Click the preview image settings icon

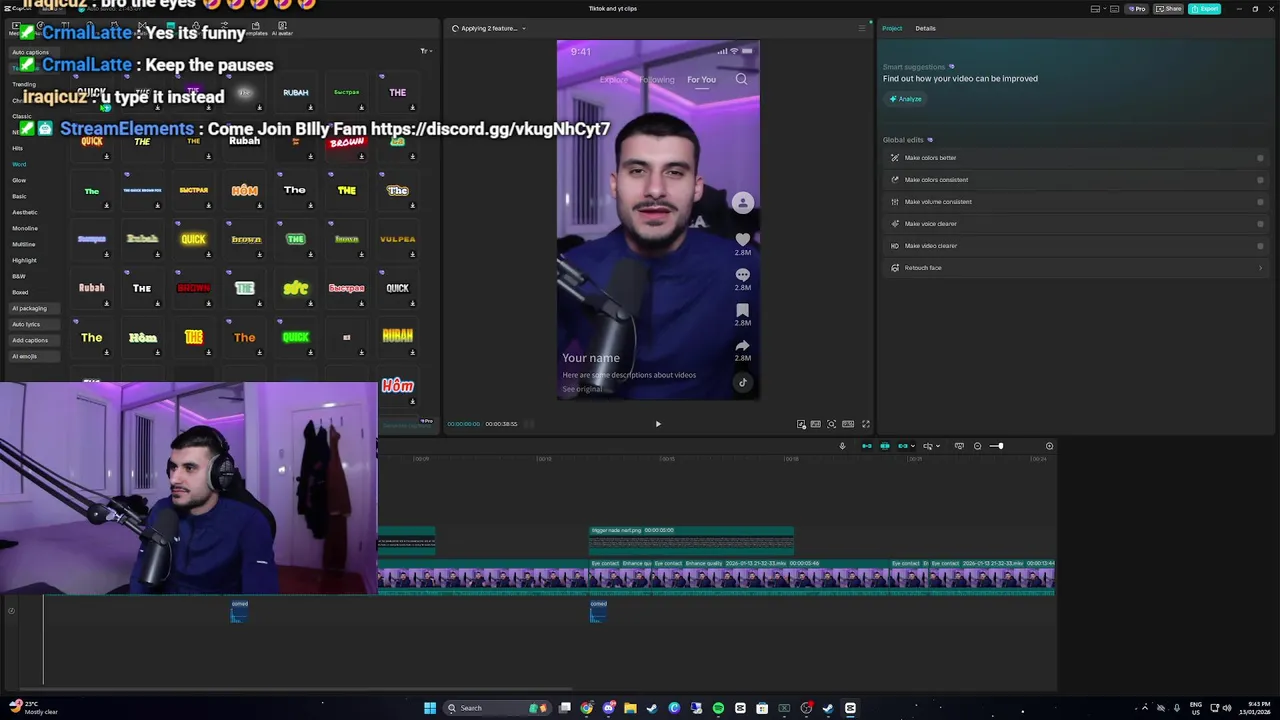coord(801,424)
